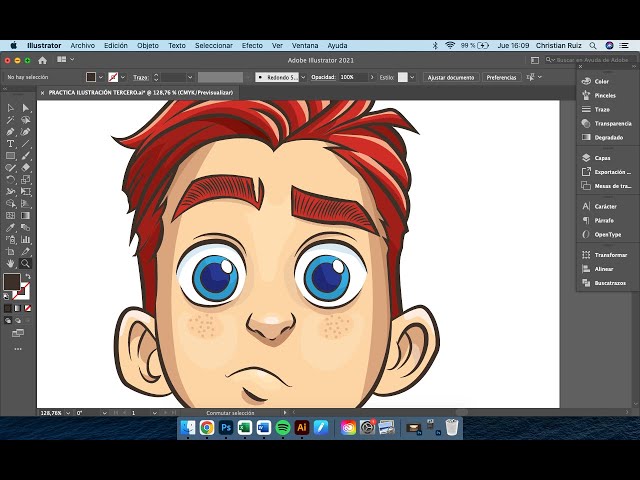Open the artboard number dropdown
This screenshot has width=640, height=480.
point(155,413)
